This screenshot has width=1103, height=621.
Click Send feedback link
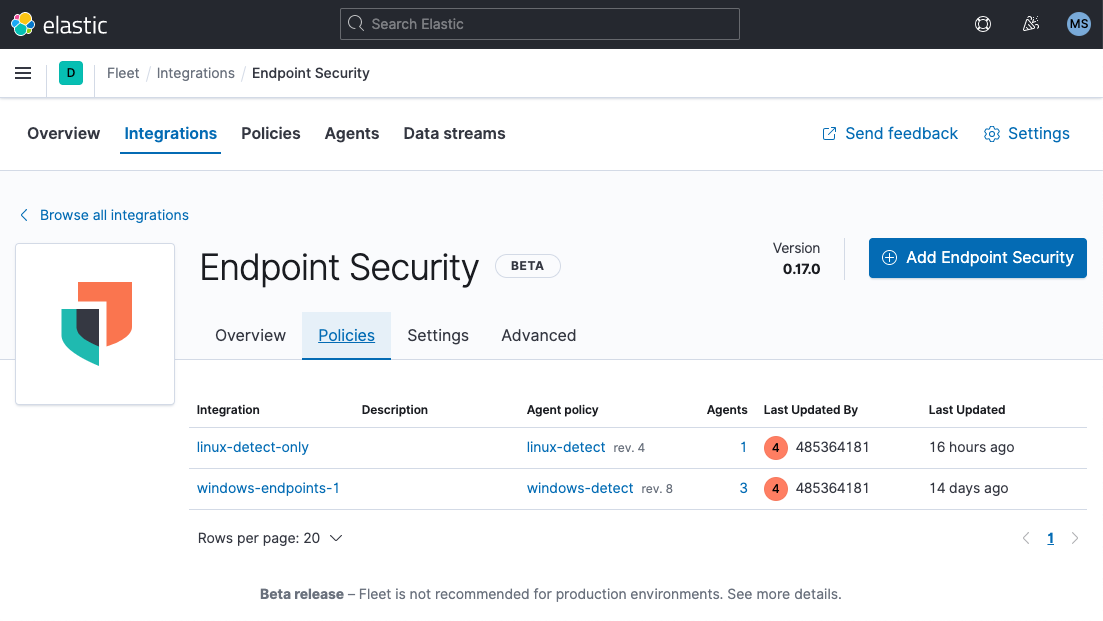click(x=890, y=134)
